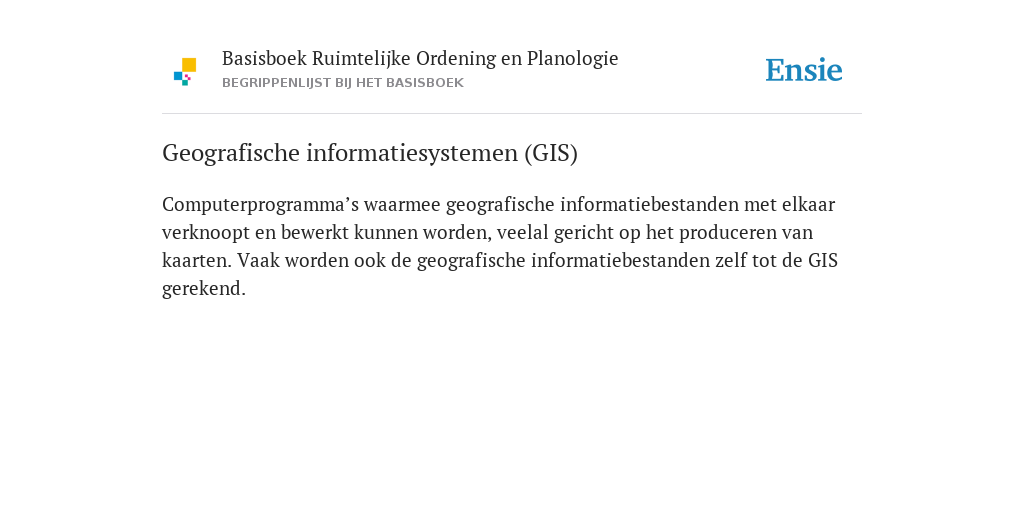Click the (GIS) abbreviation in the heading
Screen dimensions: 1024x512
551,153
